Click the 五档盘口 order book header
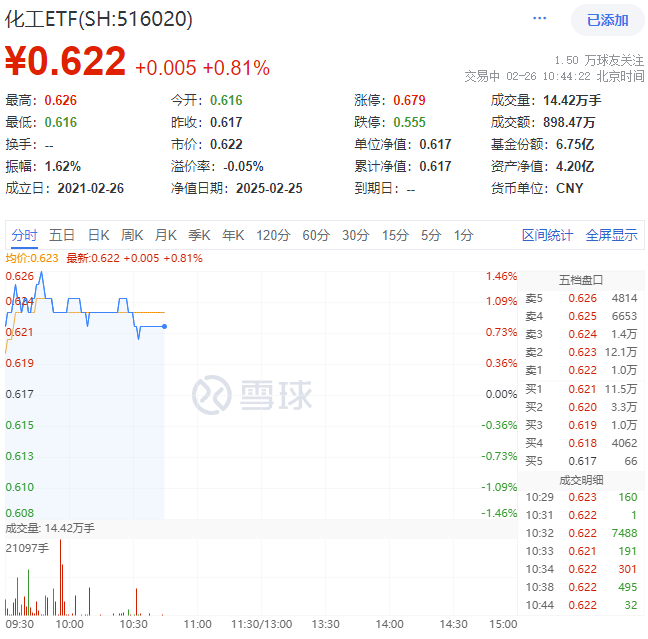Screen dimensions: 648x639 click(584, 280)
